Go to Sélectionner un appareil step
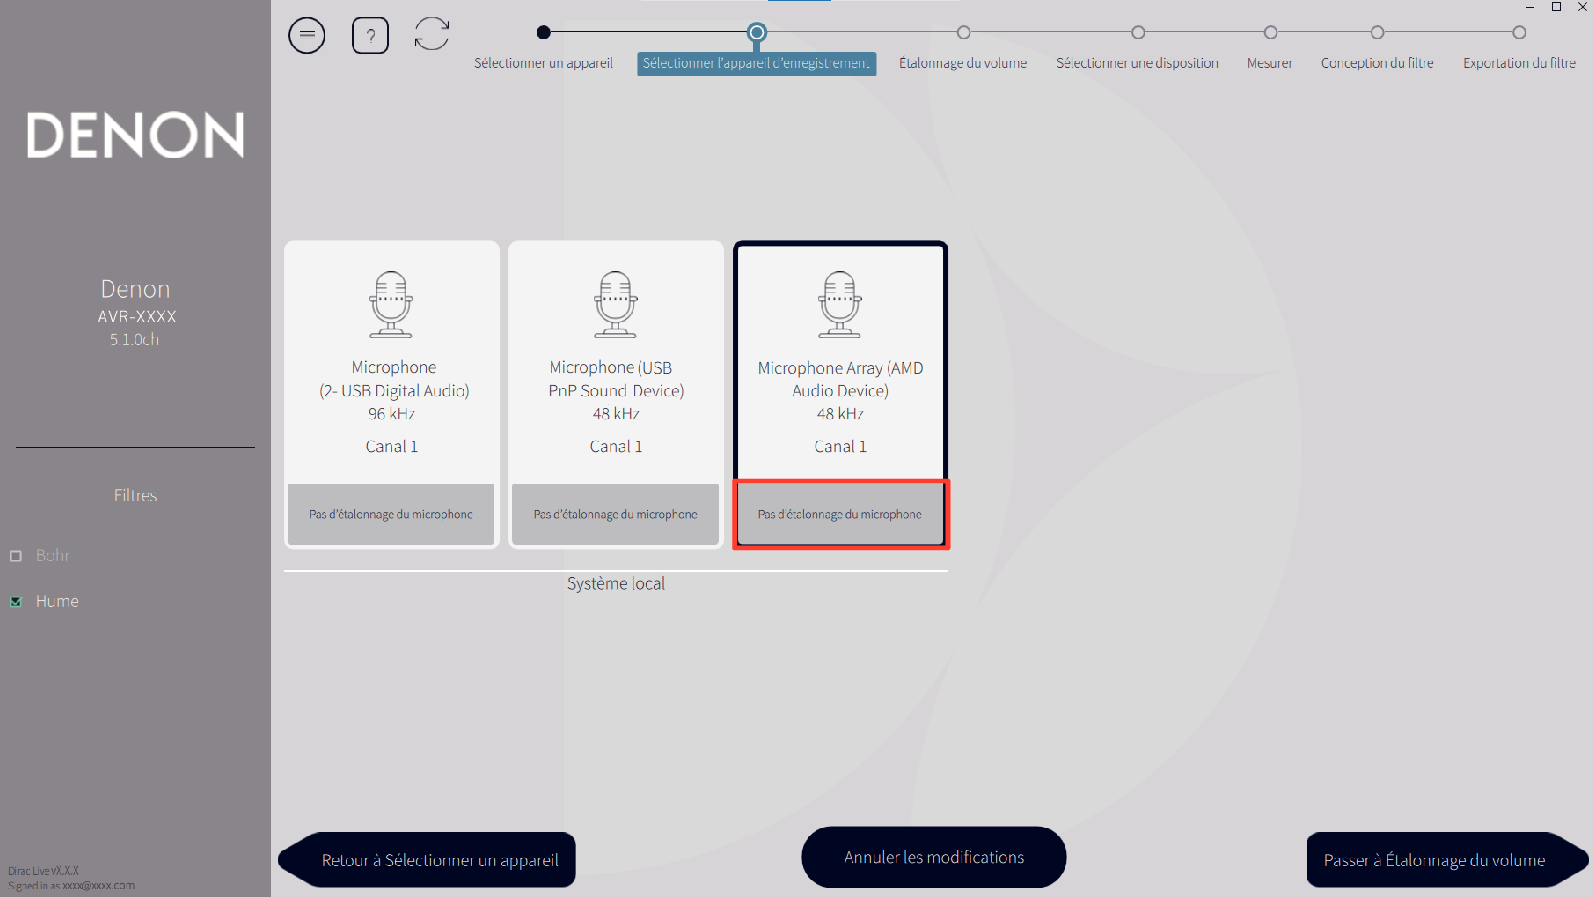The image size is (1594, 897). point(543,33)
